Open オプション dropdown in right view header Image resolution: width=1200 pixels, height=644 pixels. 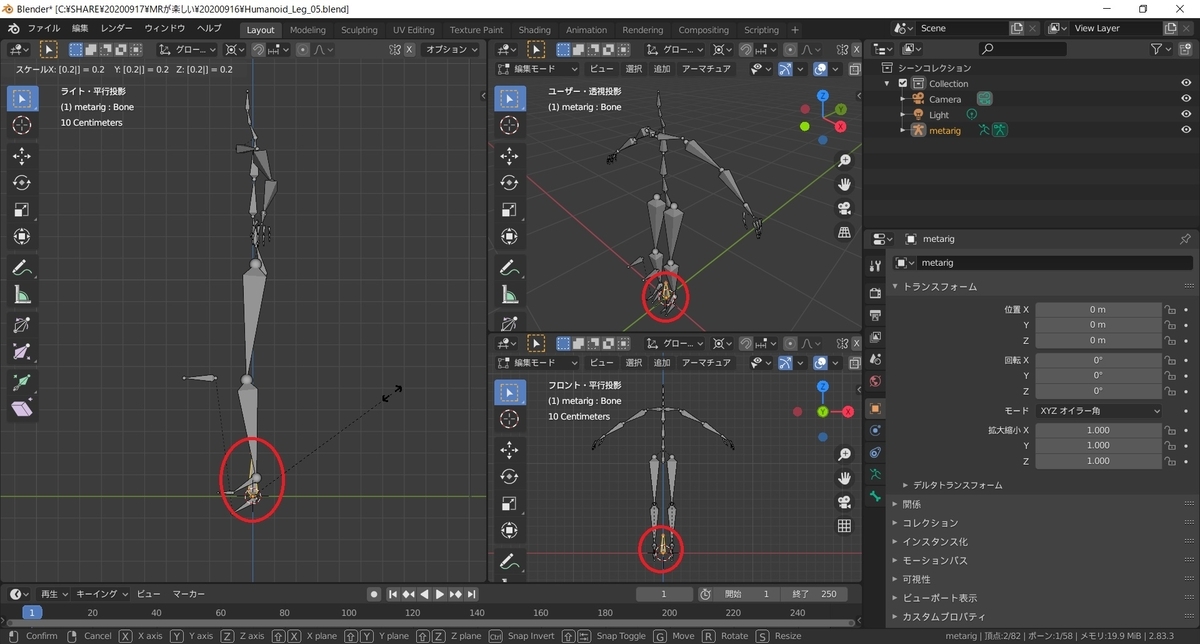pos(451,49)
